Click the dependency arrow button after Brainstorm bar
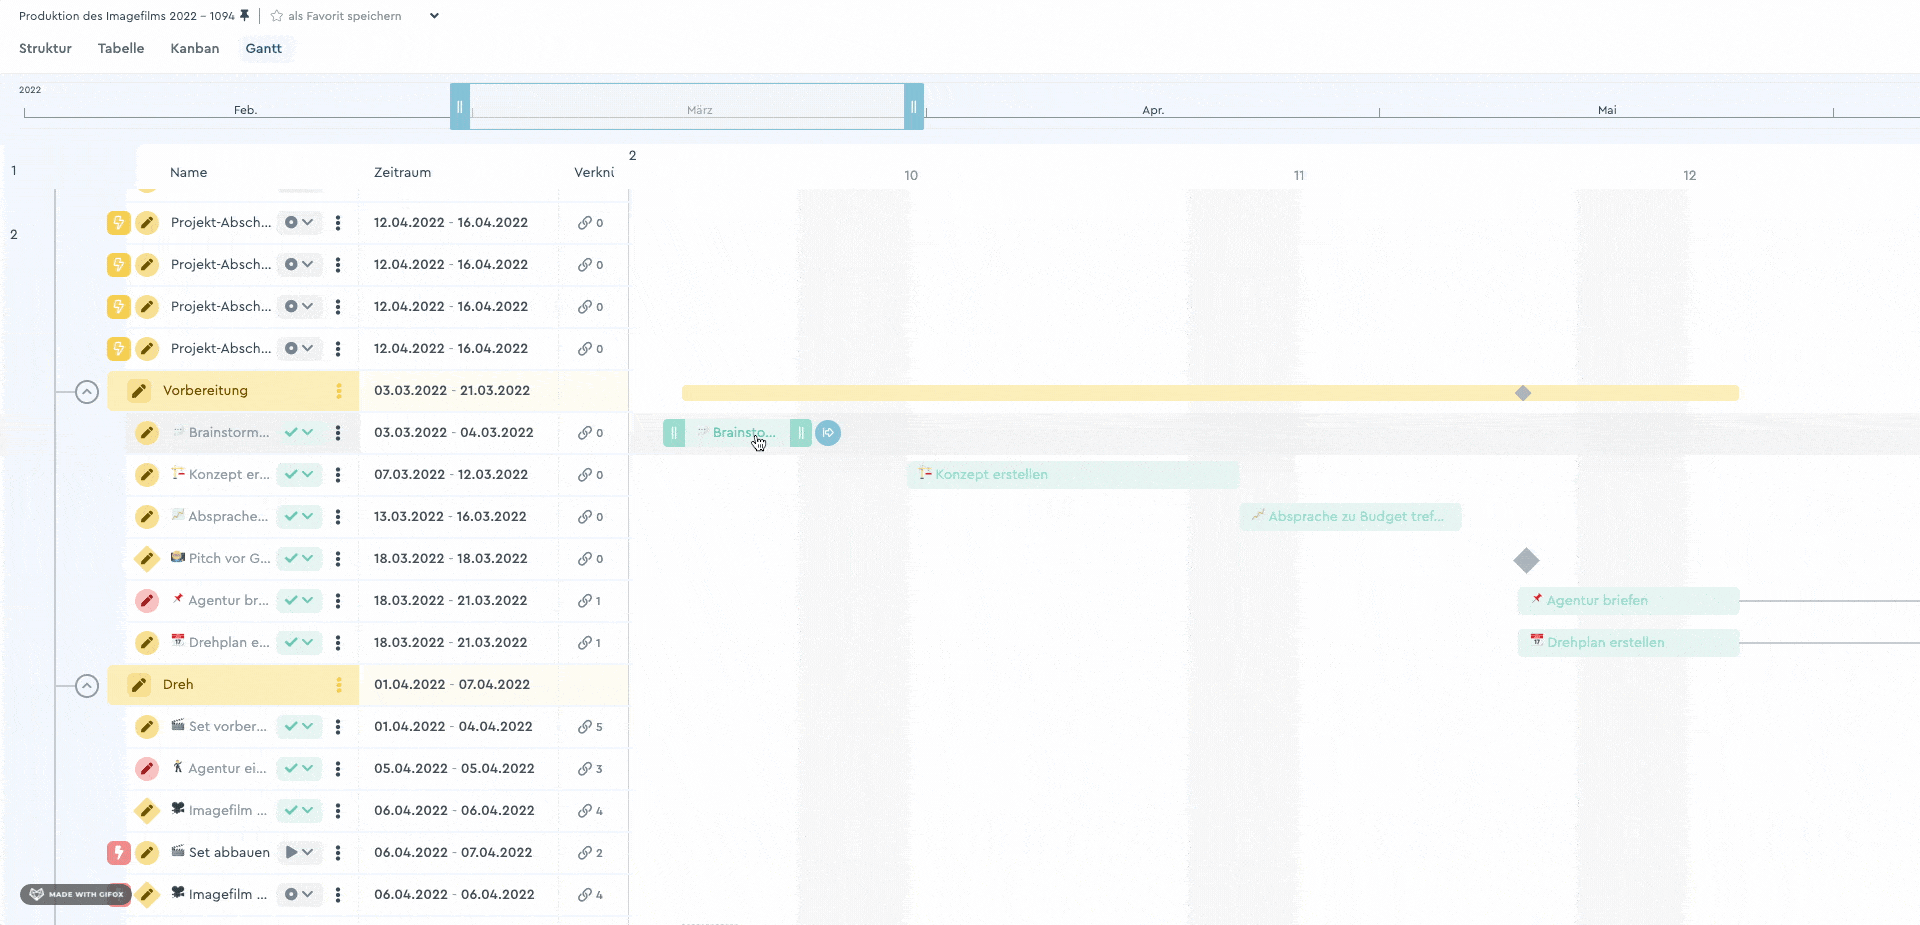 tap(828, 433)
